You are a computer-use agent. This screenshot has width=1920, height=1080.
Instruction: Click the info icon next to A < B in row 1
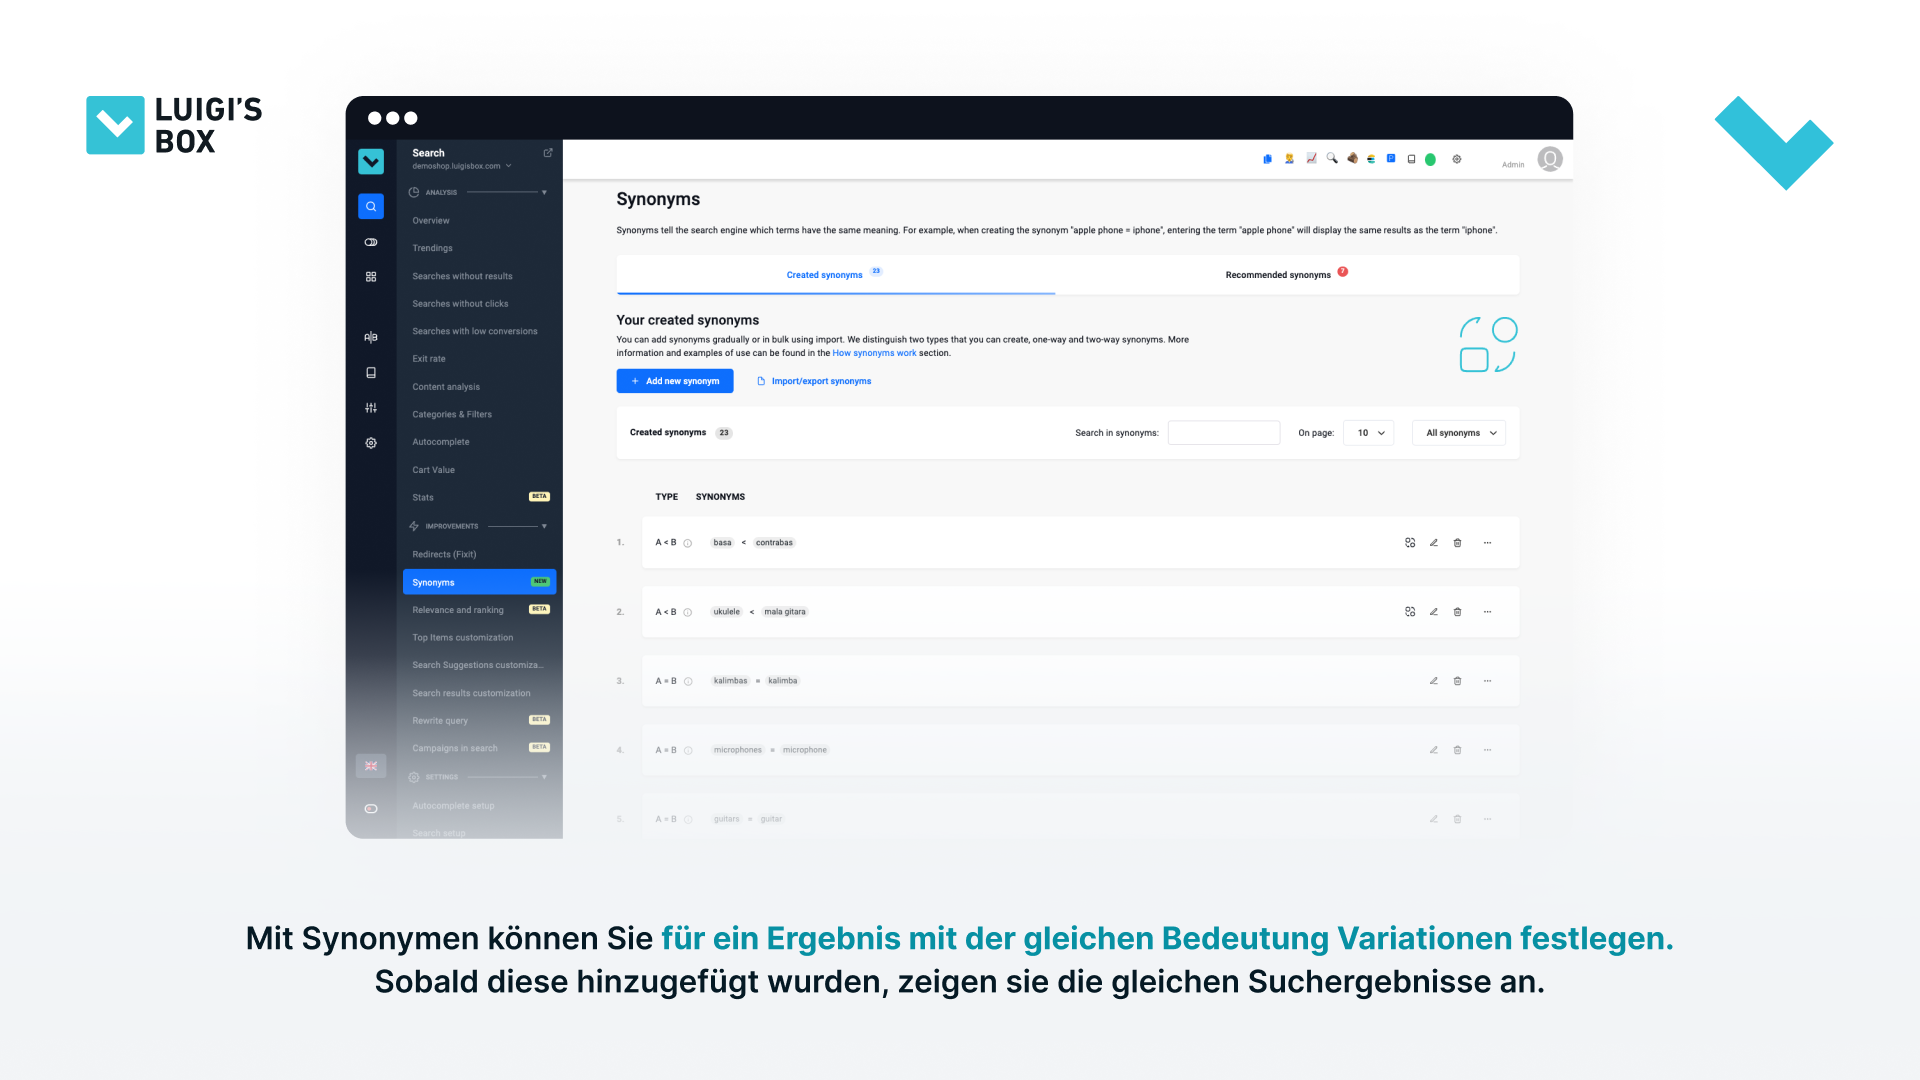click(x=688, y=543)
